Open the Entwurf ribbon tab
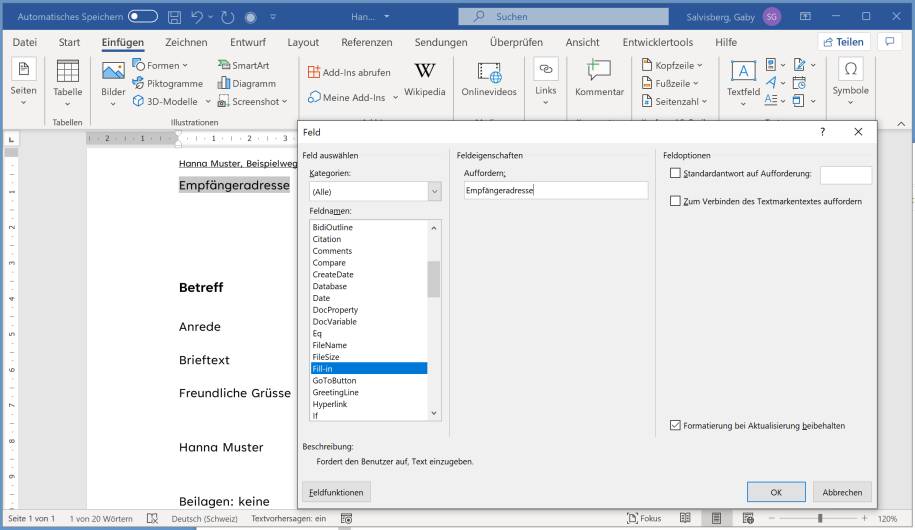Image resolution: width=915 pixels, height=530 pixels. tap(247, 42)
